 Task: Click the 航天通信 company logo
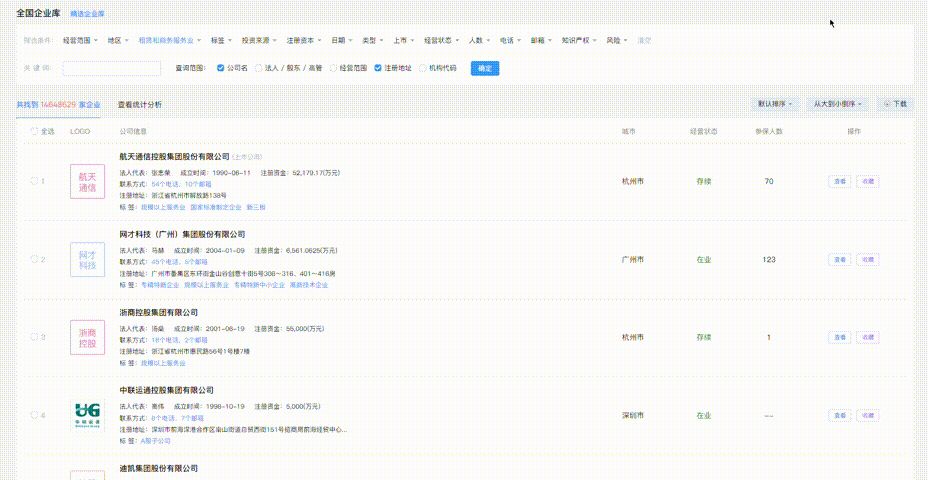[x=87, y=182]
